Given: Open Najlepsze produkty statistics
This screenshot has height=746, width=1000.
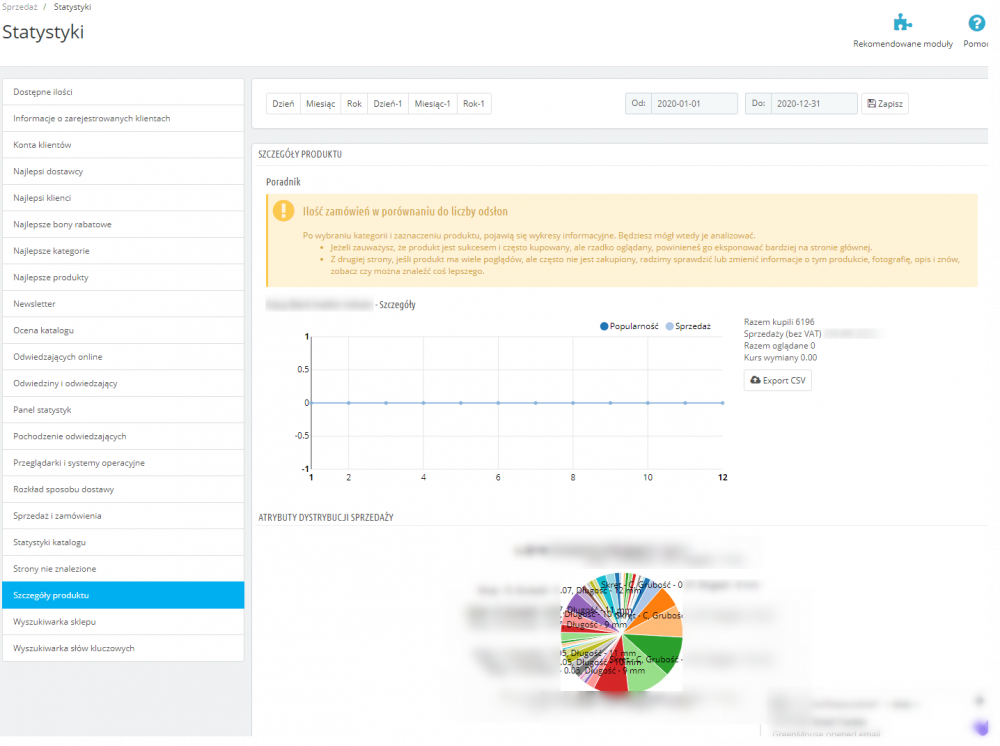Looking at the screenshot, I should pyautogui.click(x=123, y=277).
